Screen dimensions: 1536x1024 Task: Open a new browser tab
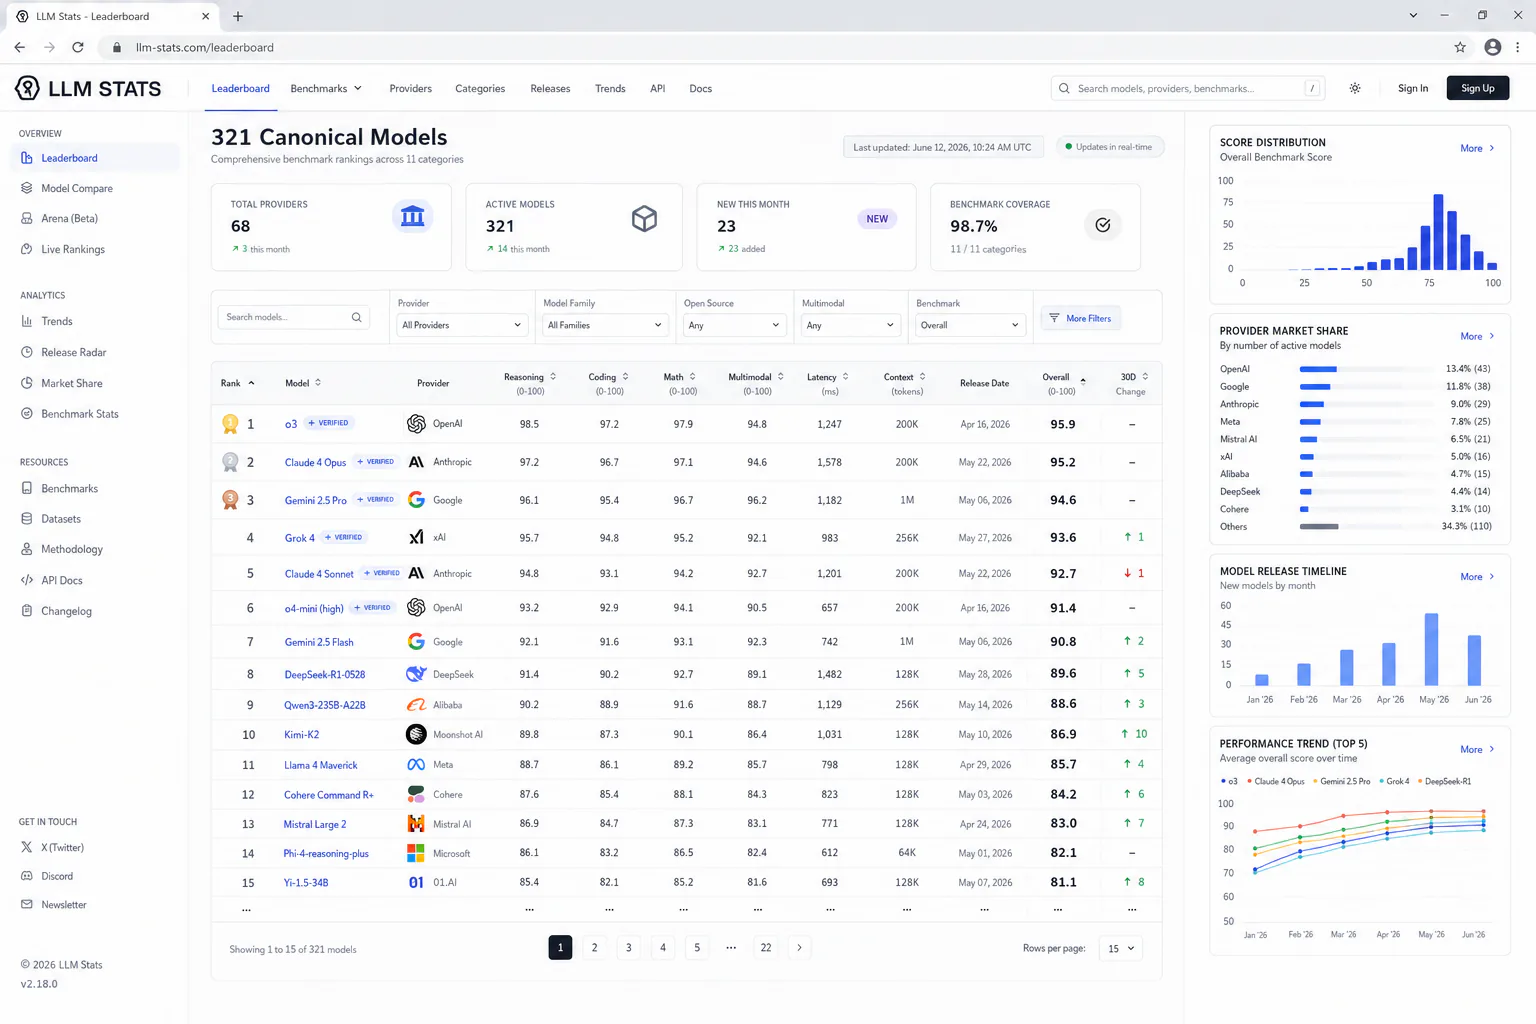(x=238, y=16)
